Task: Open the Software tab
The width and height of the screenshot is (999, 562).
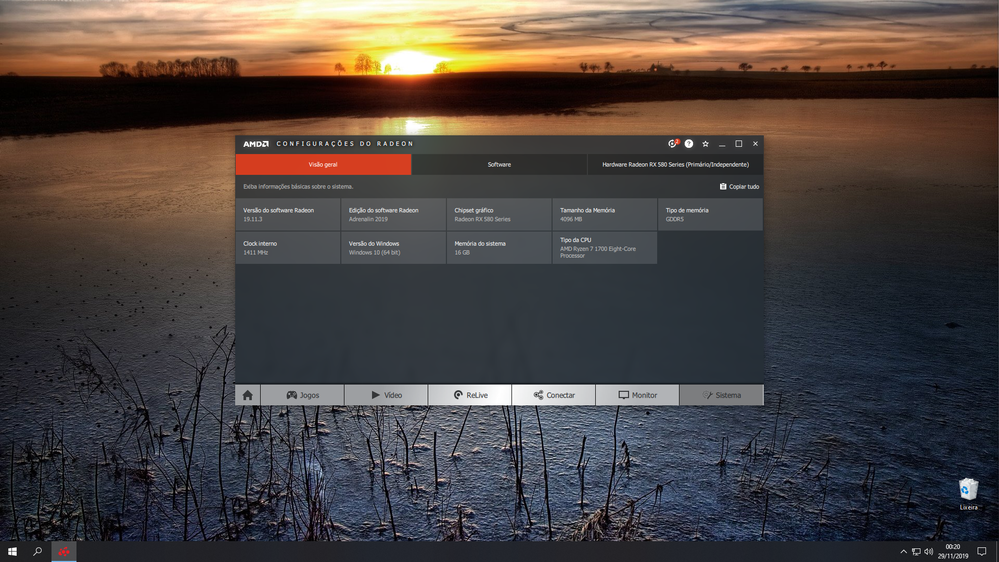Action: (499, 164)
